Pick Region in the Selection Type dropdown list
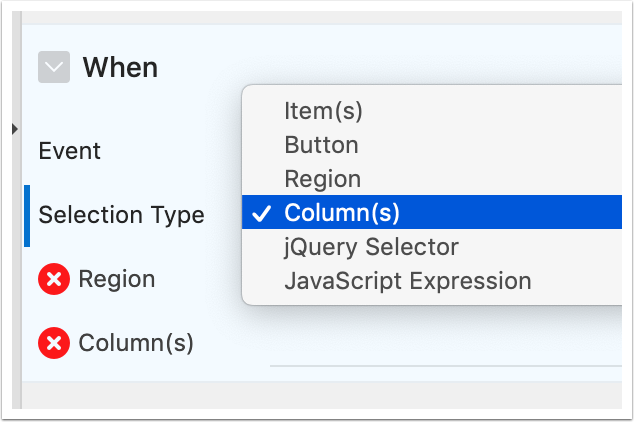 tap(322, 179)
